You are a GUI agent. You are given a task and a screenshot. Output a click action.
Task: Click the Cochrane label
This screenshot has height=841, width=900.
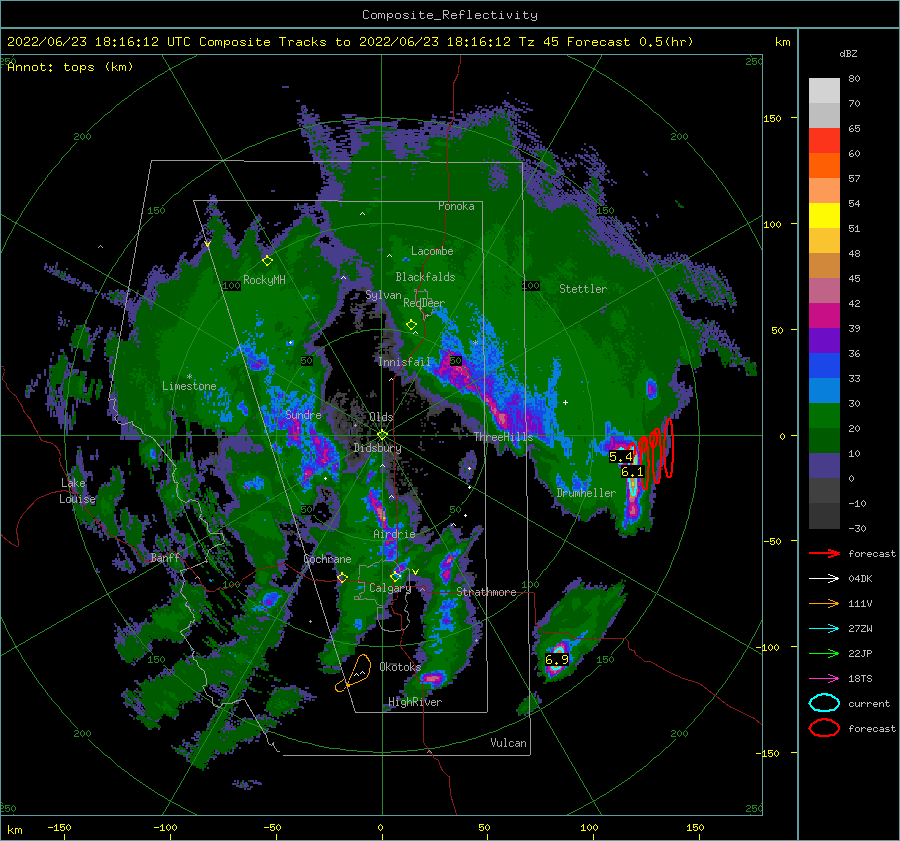tap(327, 559)
